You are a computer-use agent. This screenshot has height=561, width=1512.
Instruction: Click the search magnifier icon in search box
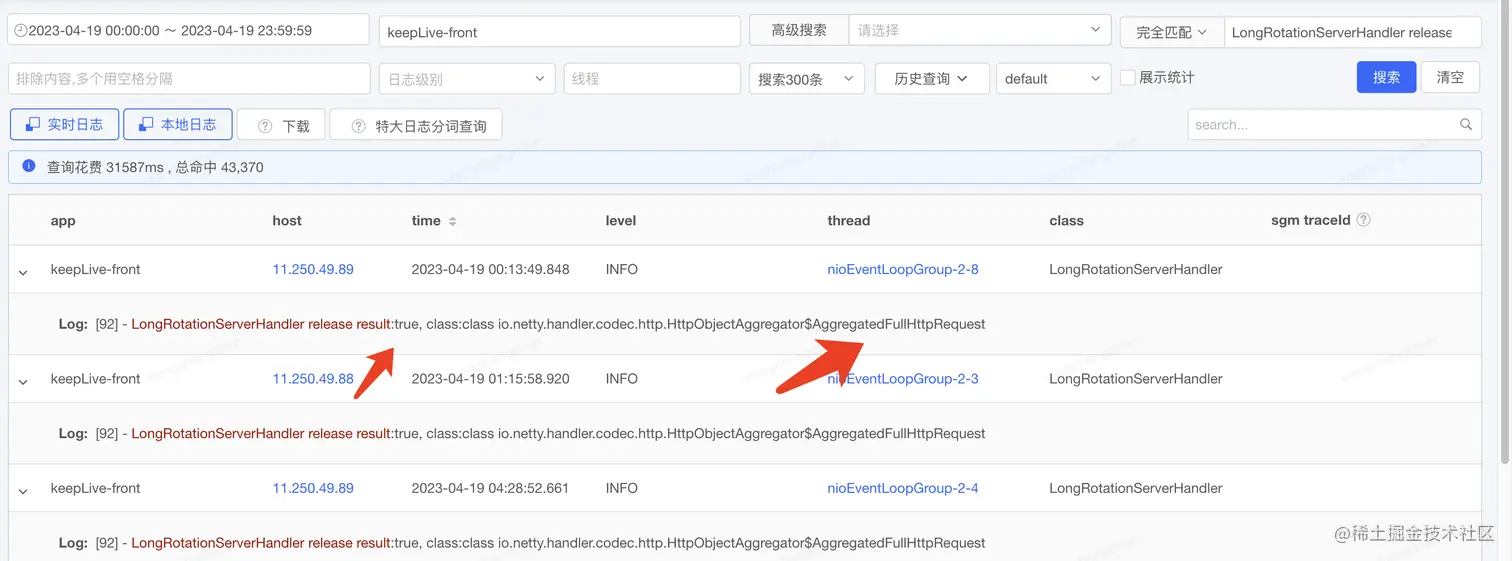click(x=1465, y=125)
